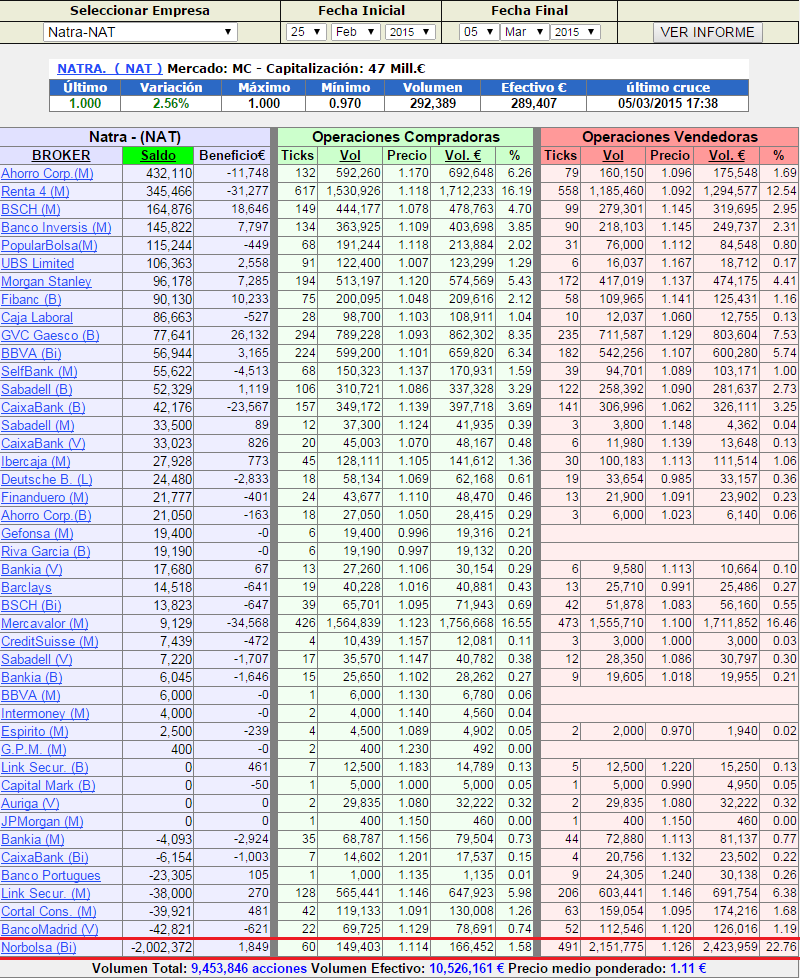Open the SelfBank (M) broker link
This screenshot has width=800, height=978.
click(x=39, y=372)
